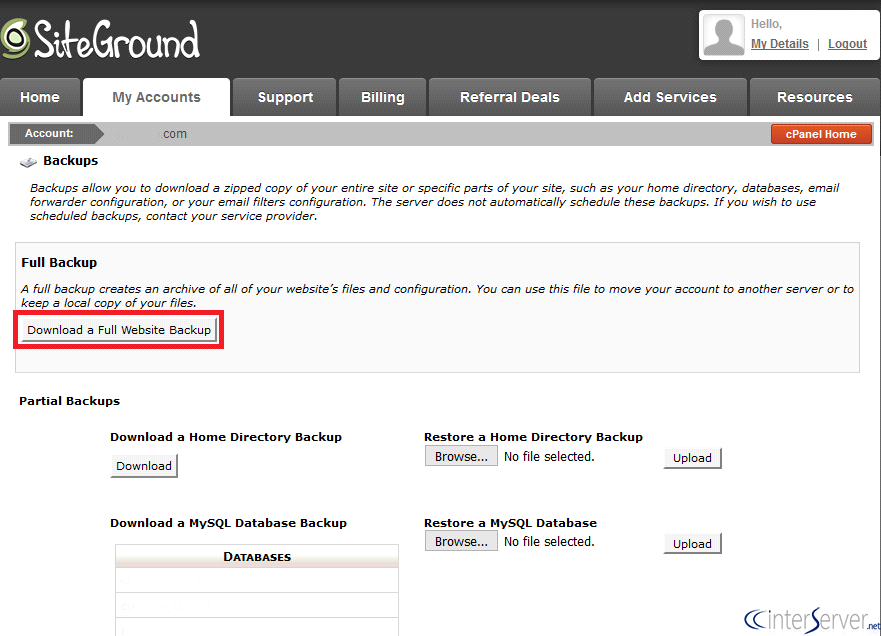Browse for a Home Directory Backup file

461,456
